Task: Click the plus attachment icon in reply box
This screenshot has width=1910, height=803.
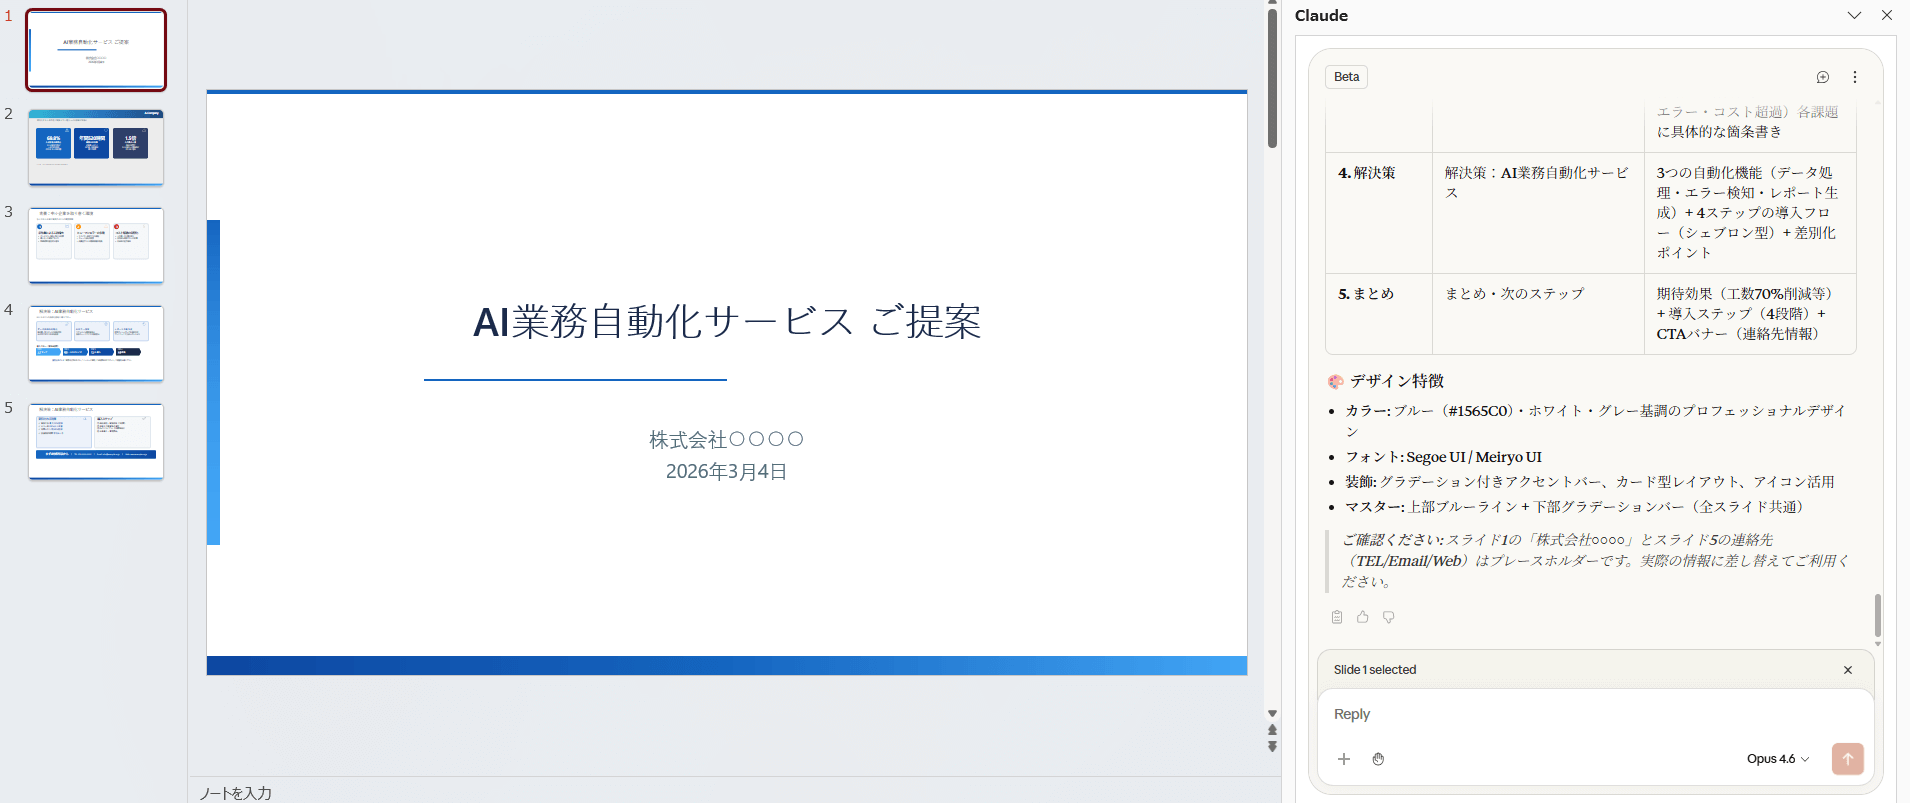Action: 1344,759
